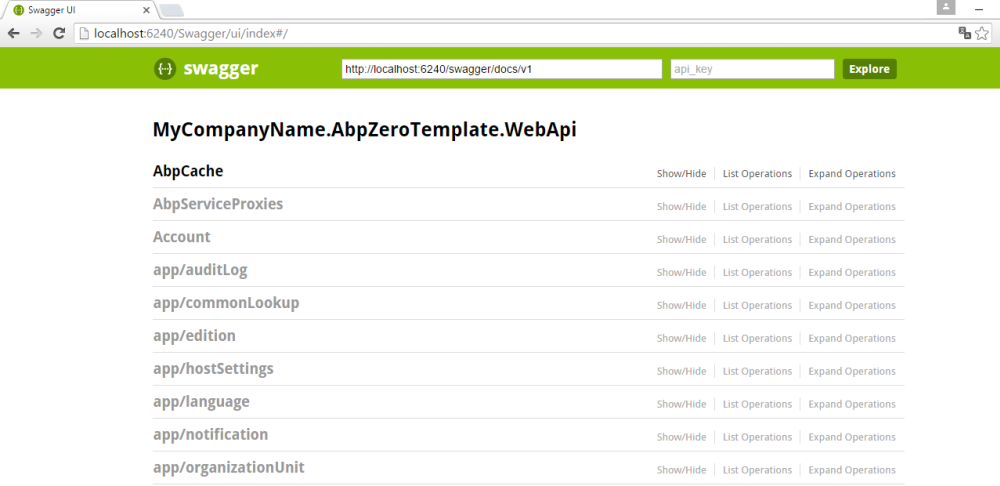This screenshot has width=1000, height=486.
Task: Expand Operations for app/auditLog
Action: pos(852,272)
